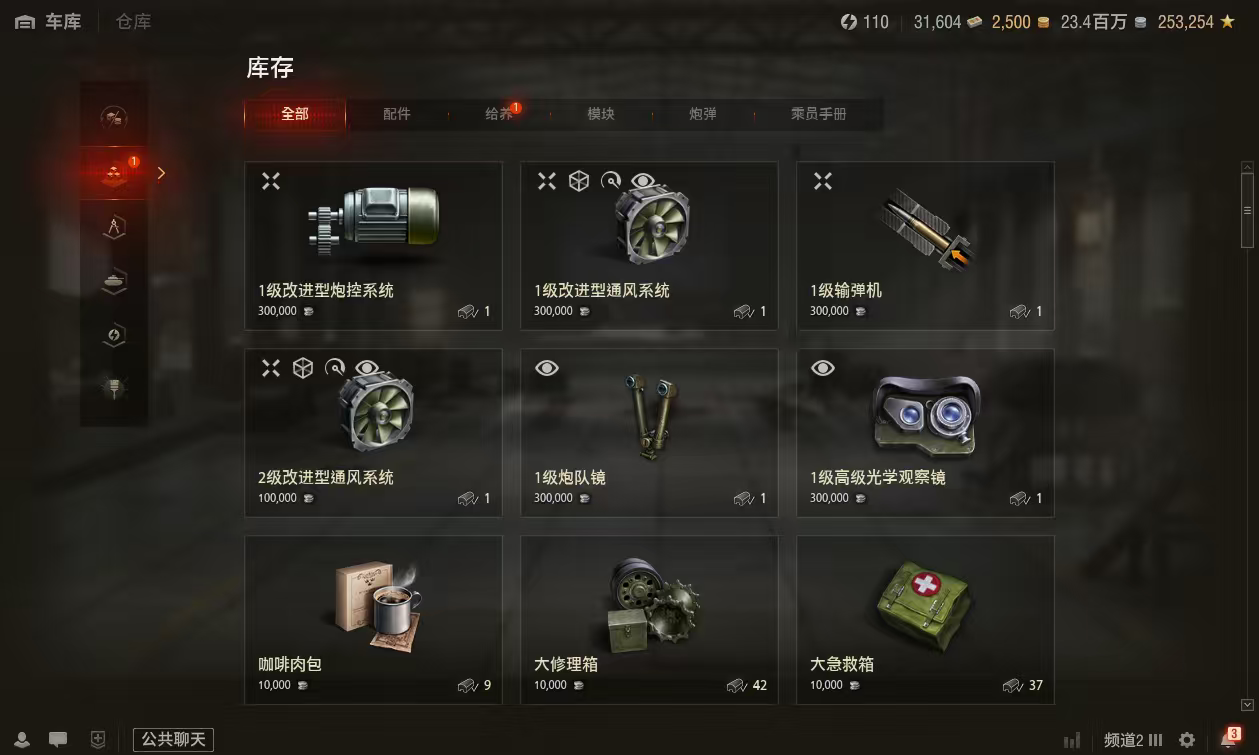Open the chat bubble icon at bottom left
Viewport: 1259px width, 755px height.
coord(58,740)
